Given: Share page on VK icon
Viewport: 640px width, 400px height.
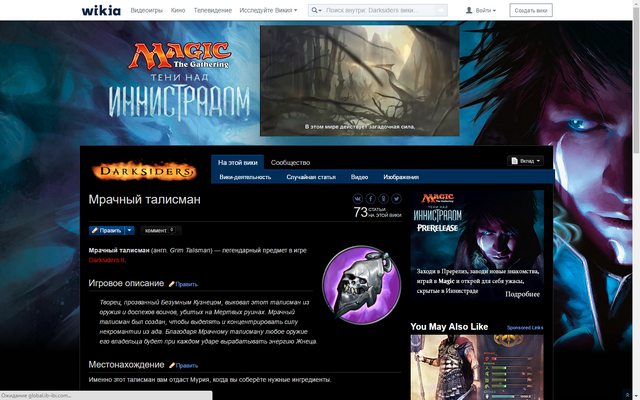Looking at the screenshot, I should pyautogui.click(x=358, y=199).
